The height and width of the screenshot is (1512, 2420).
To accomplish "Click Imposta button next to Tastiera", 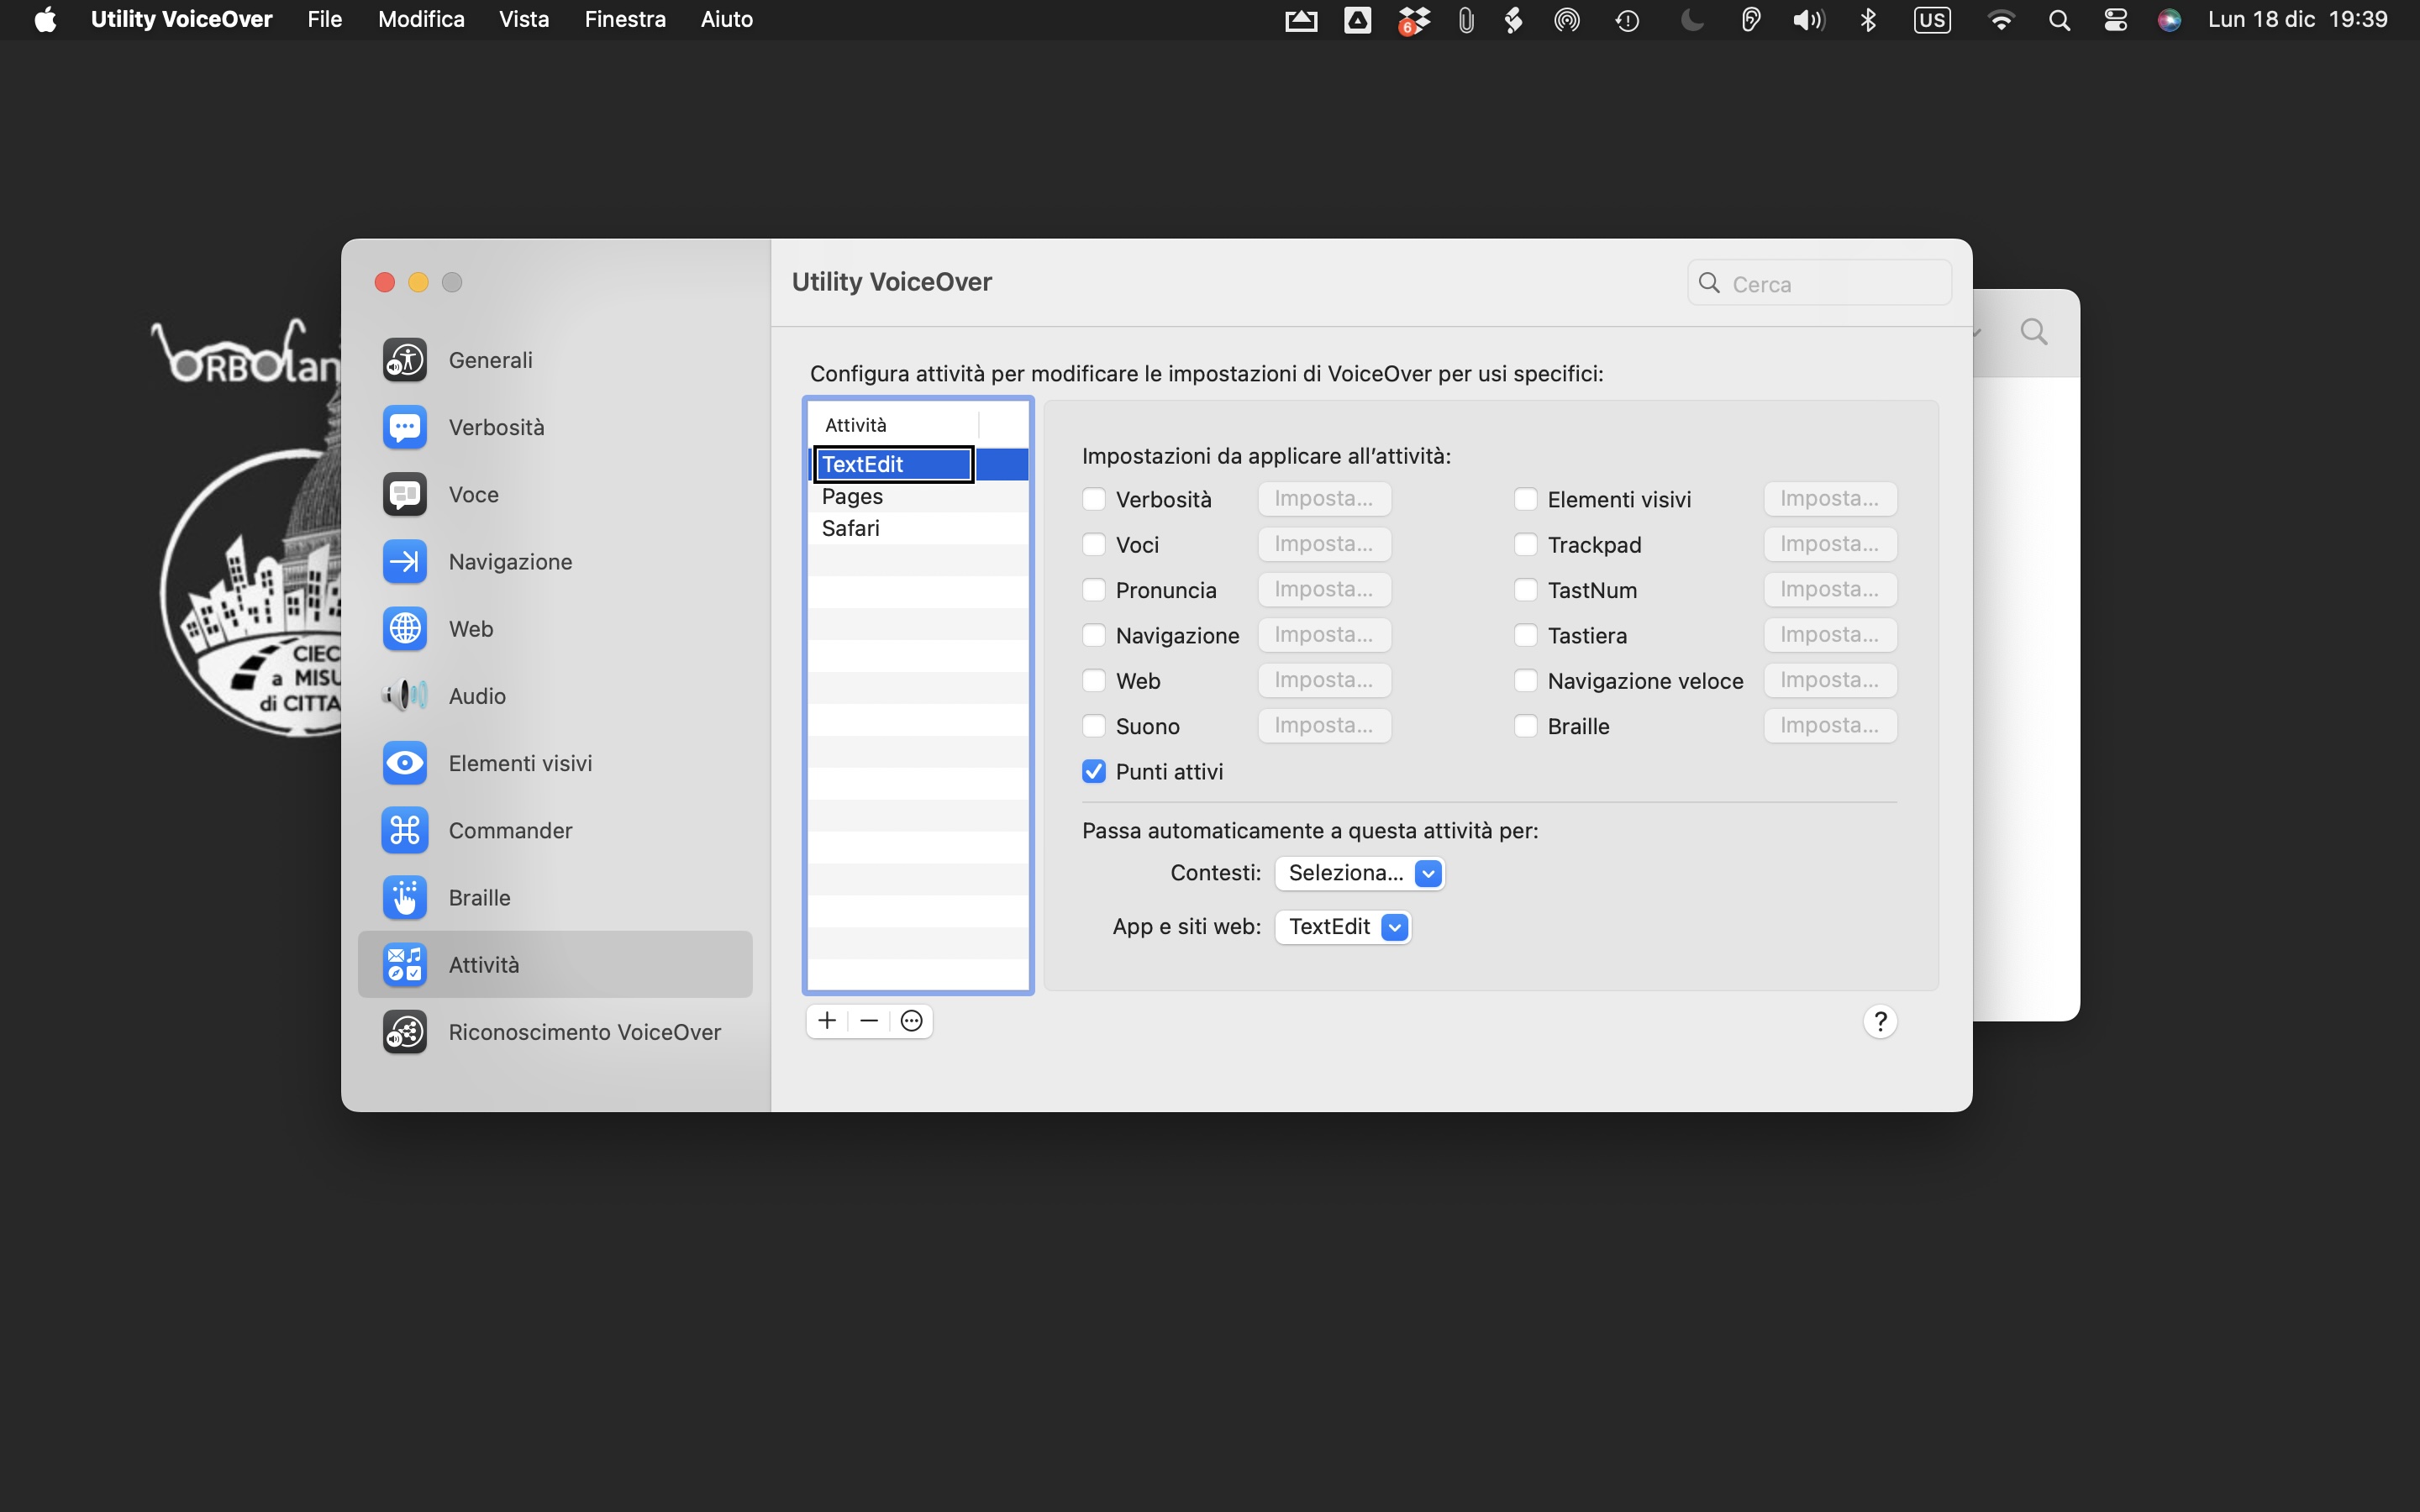I will [x=1830, y=635].
